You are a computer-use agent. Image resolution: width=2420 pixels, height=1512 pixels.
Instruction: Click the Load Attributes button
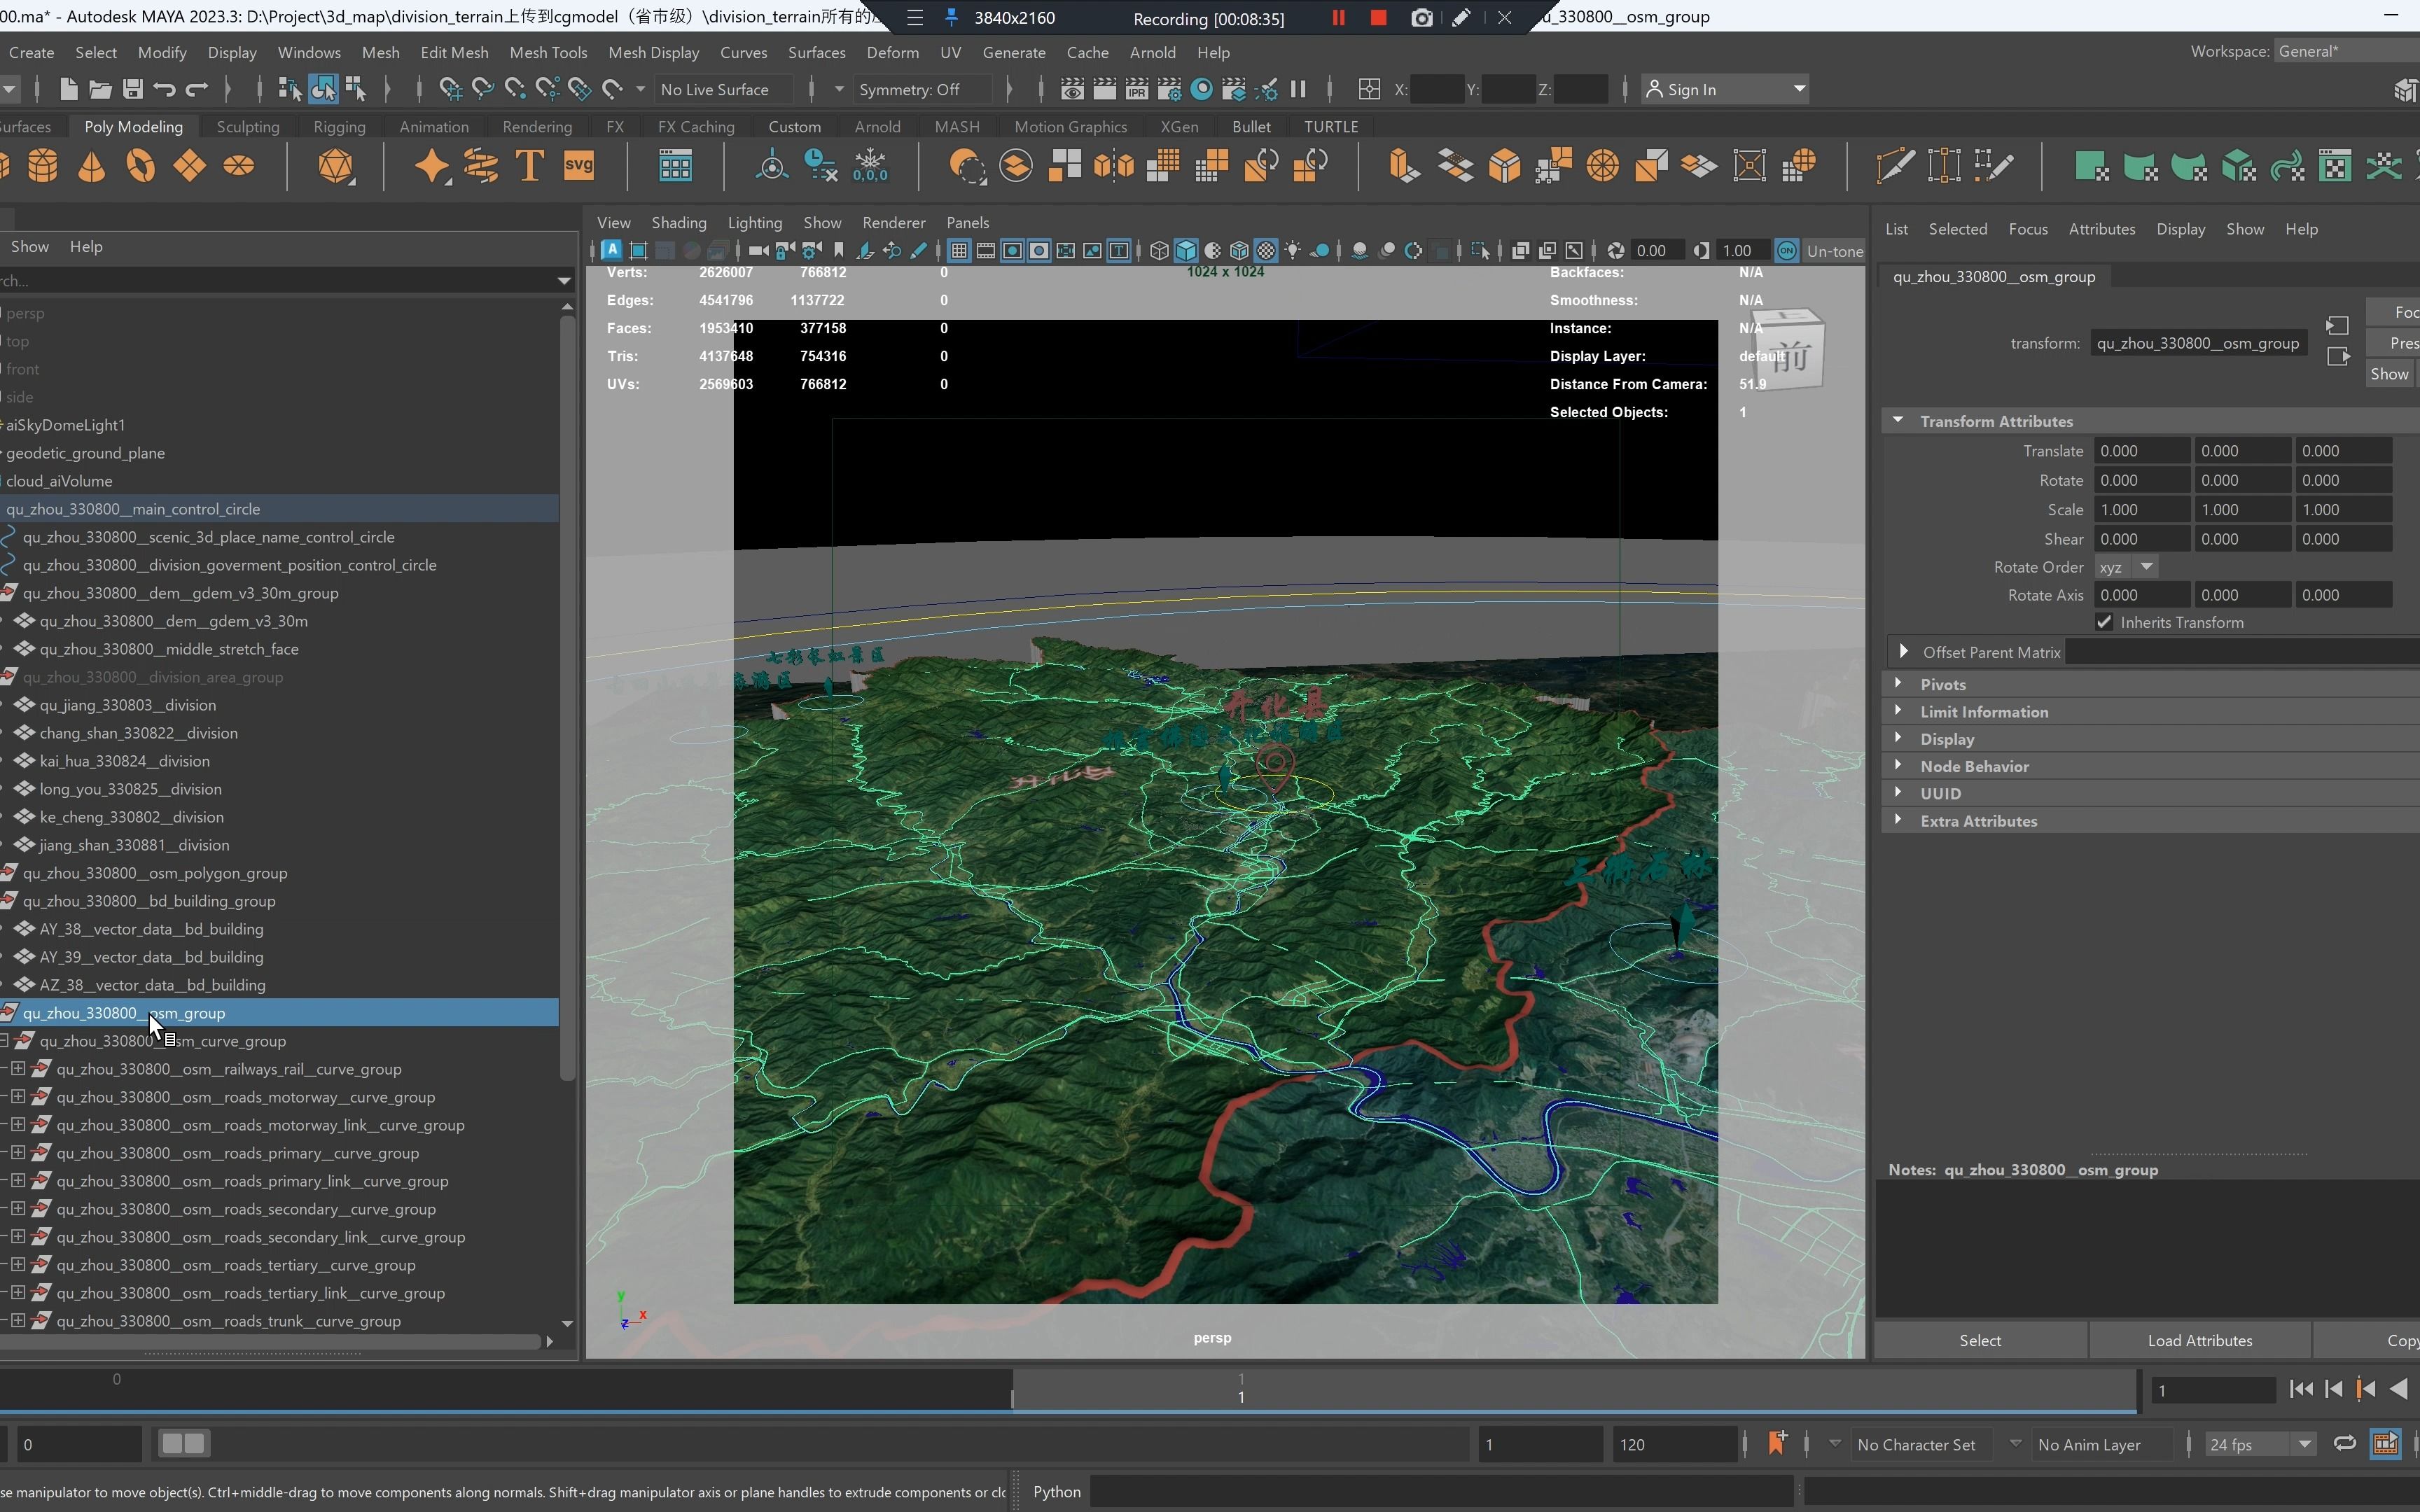coord(2199,1340)
